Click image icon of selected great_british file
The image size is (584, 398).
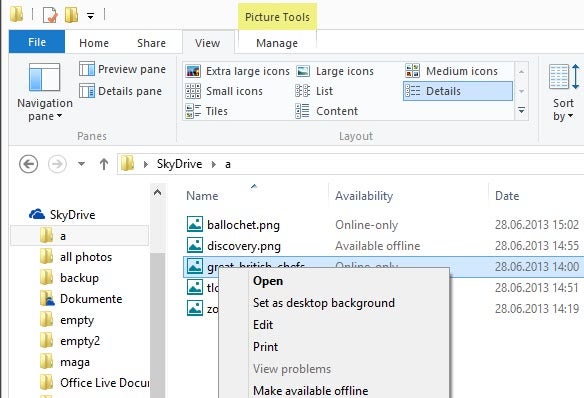click(x=195, y=266)
